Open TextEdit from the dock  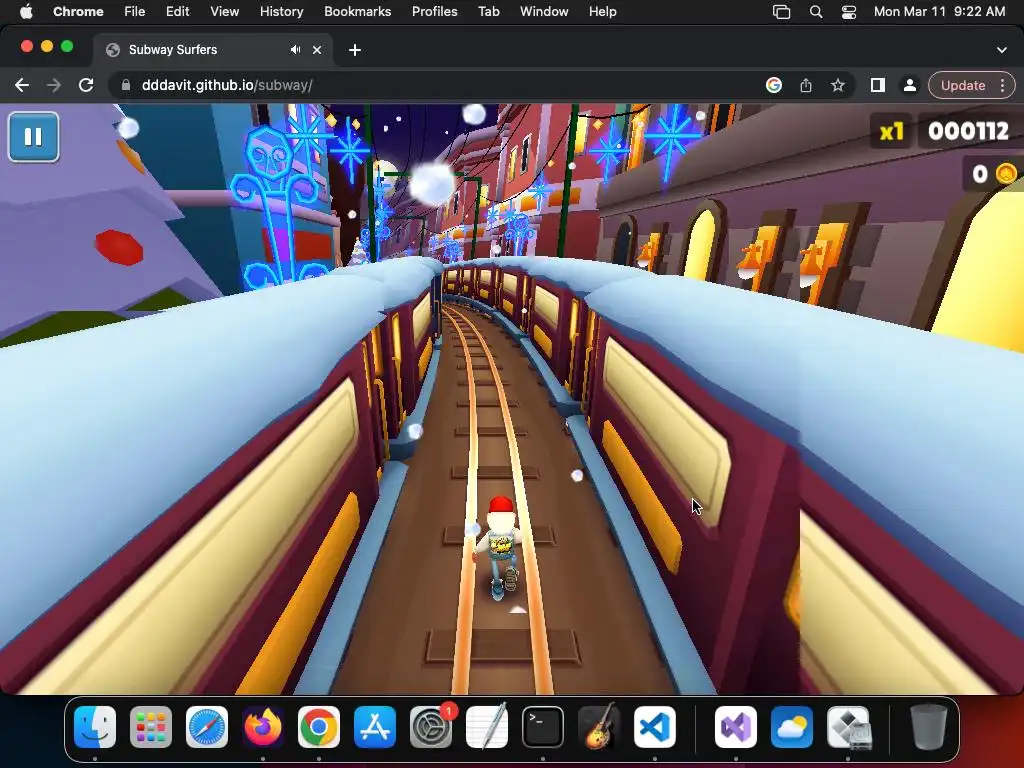487,727
